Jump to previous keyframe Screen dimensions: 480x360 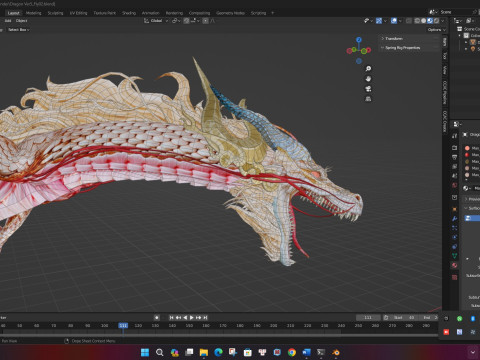pyautogui.click(x=178, y=318)
